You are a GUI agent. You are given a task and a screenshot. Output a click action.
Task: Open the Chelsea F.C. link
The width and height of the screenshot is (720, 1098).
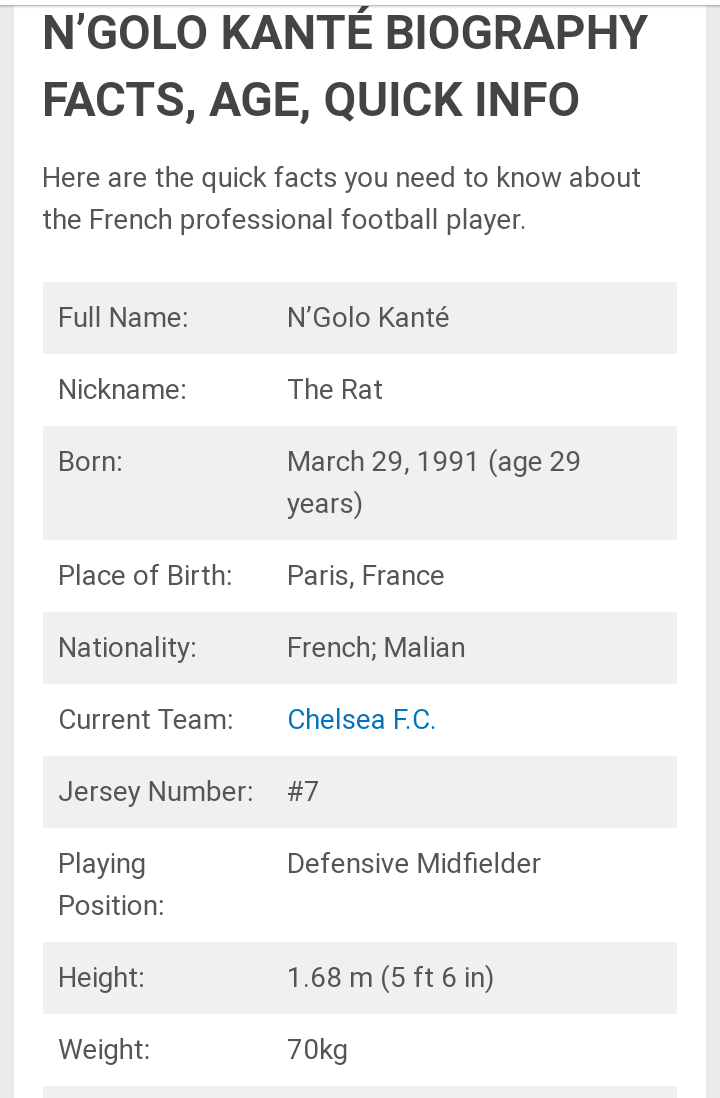[361, 720]
